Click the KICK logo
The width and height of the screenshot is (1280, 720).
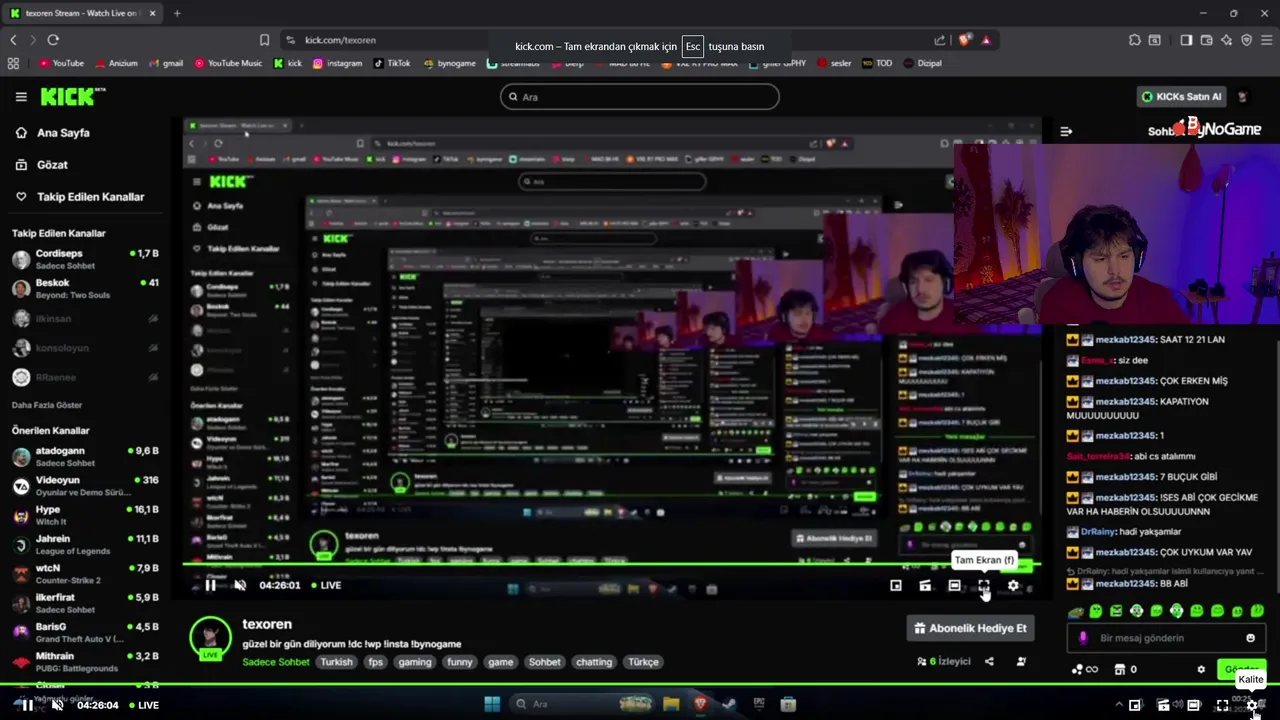pos(72,97)
